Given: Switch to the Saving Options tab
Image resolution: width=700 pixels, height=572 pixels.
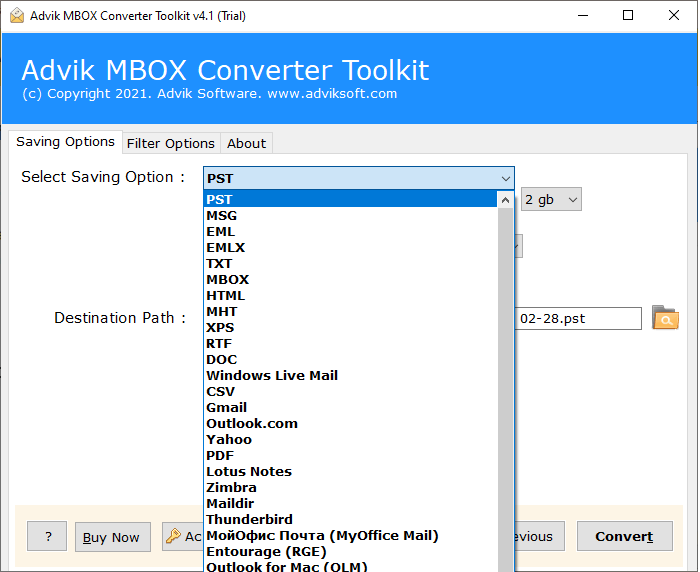Looking at the screenshot, I should click(65, 142).
